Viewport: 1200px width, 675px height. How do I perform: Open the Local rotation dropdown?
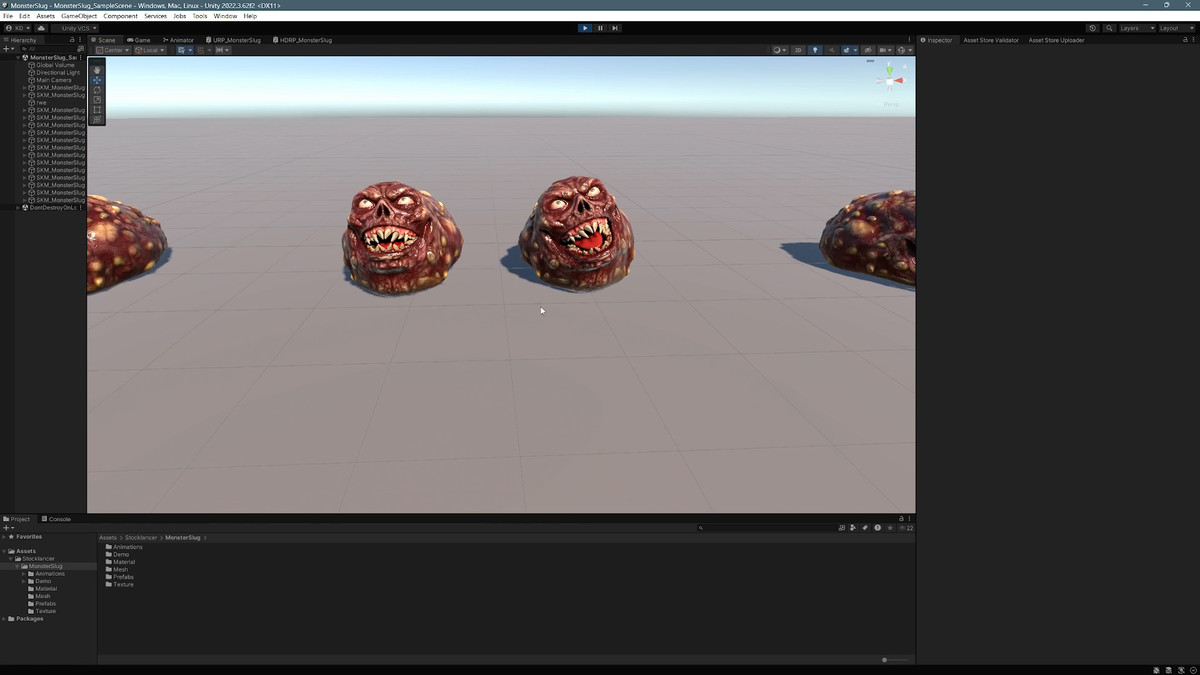[150, 50]
